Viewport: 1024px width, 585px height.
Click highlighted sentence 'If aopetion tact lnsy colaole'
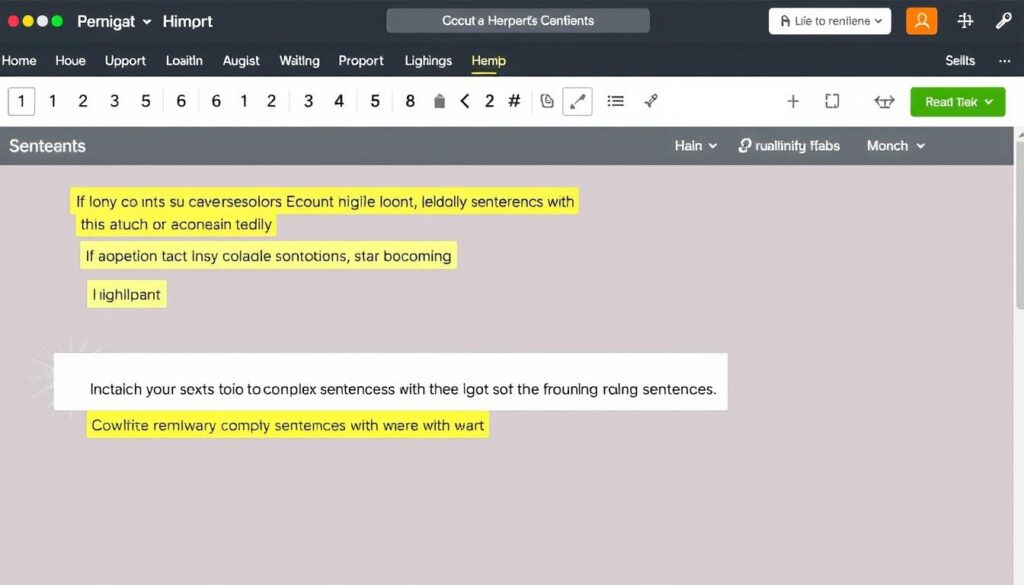click(268, 256)
